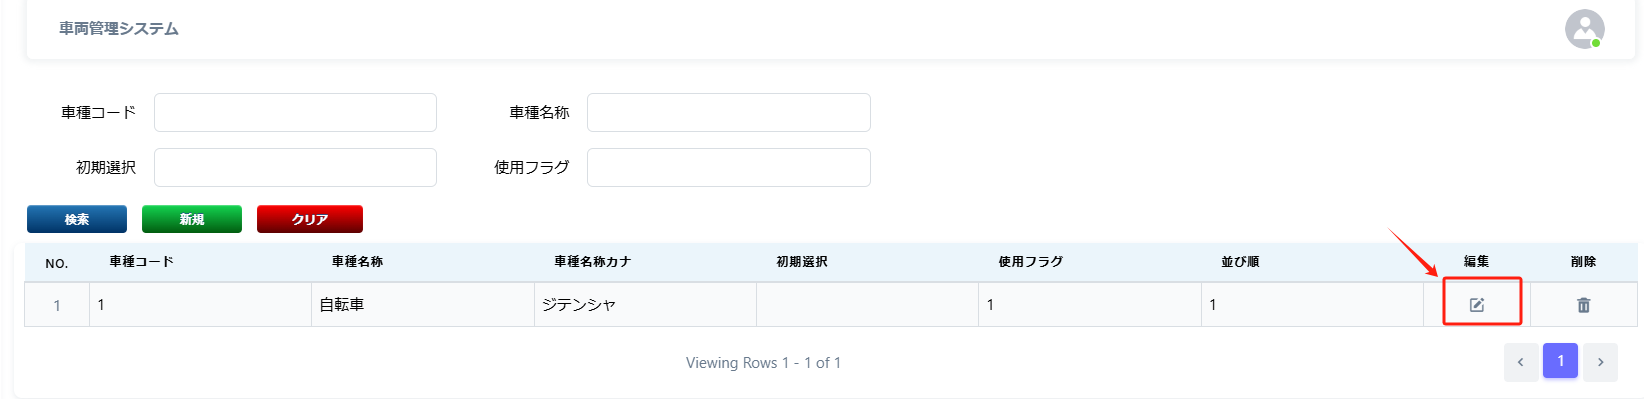Delete the 自転車 row with trash icon
The width and height of the screenshot is (1644, 399).
[x=1584, y=305]
